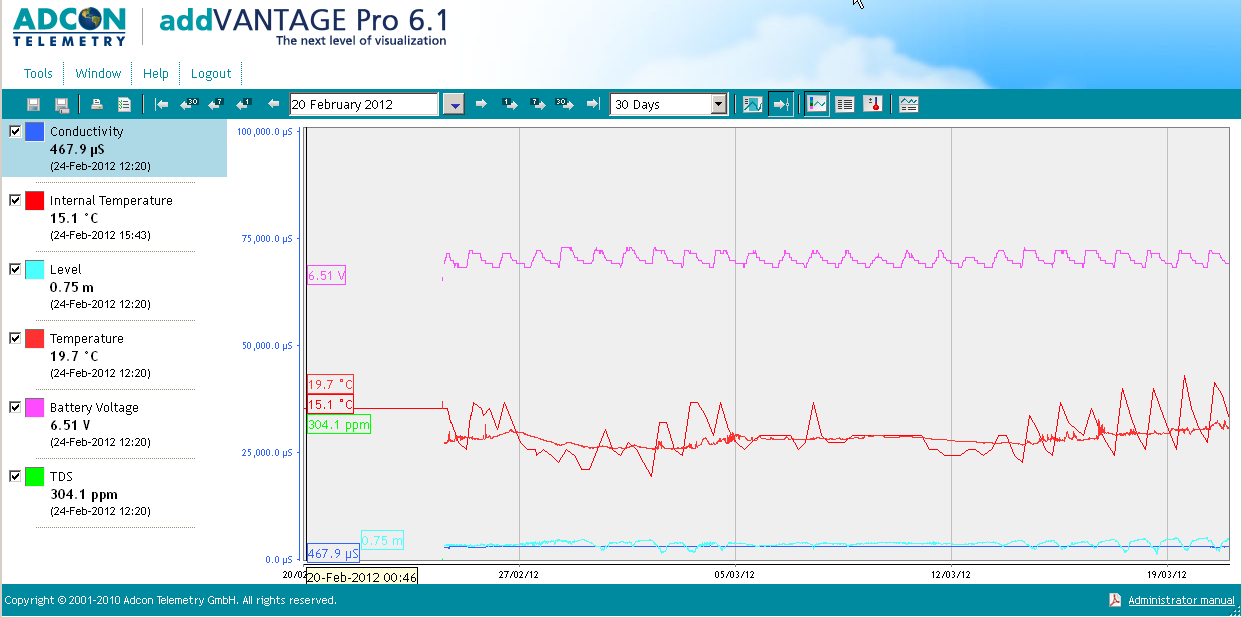Click the 304.1 ppm value tag on chart
Screen dimensions: 1242x618
(339, 424)
